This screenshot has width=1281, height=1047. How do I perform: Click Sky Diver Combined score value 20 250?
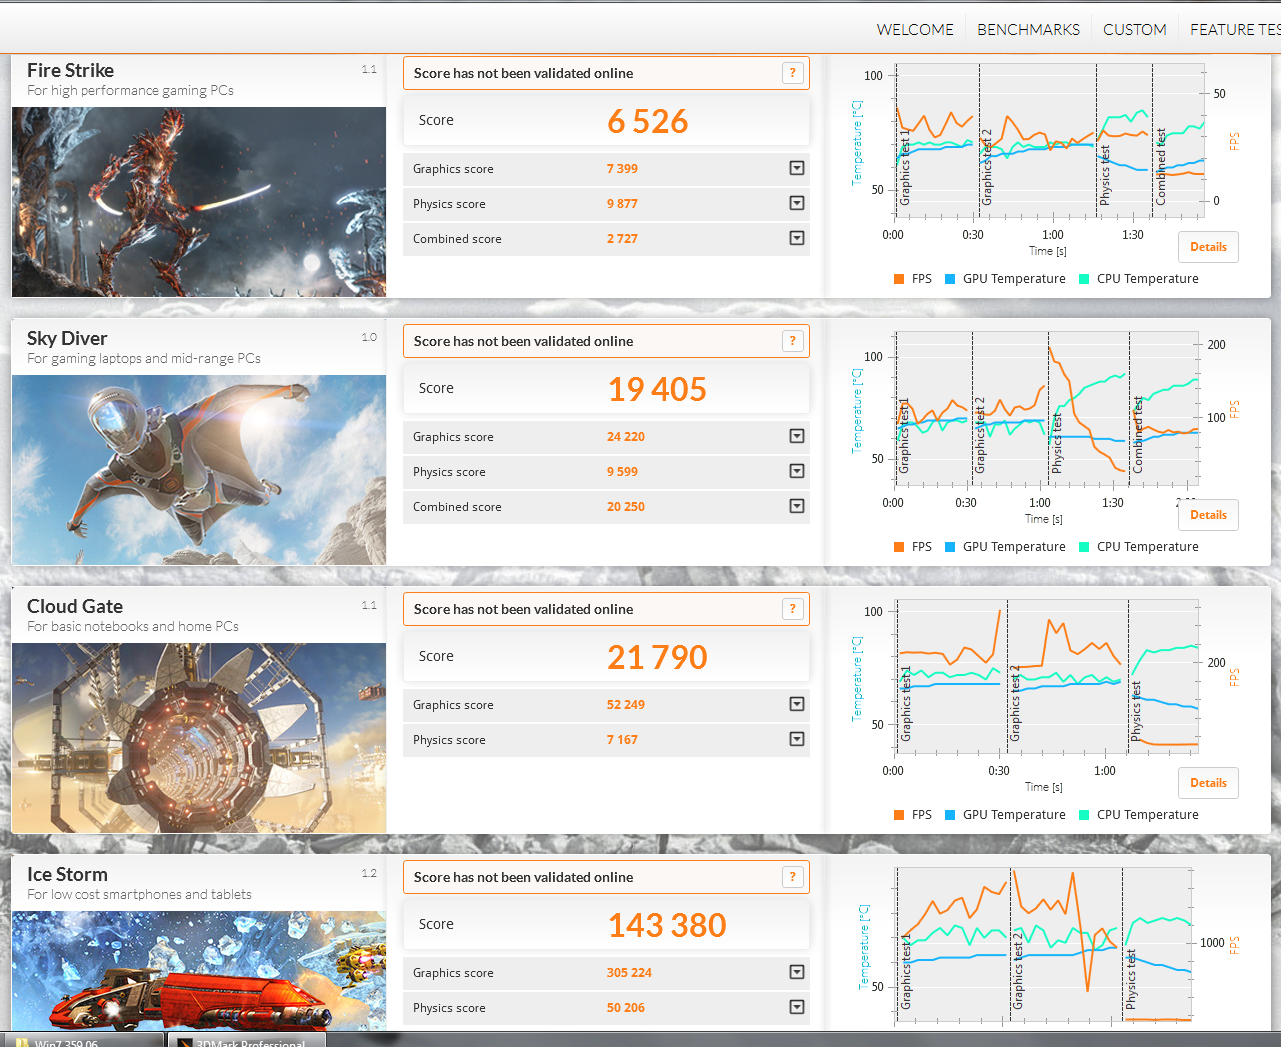point(626,506)
